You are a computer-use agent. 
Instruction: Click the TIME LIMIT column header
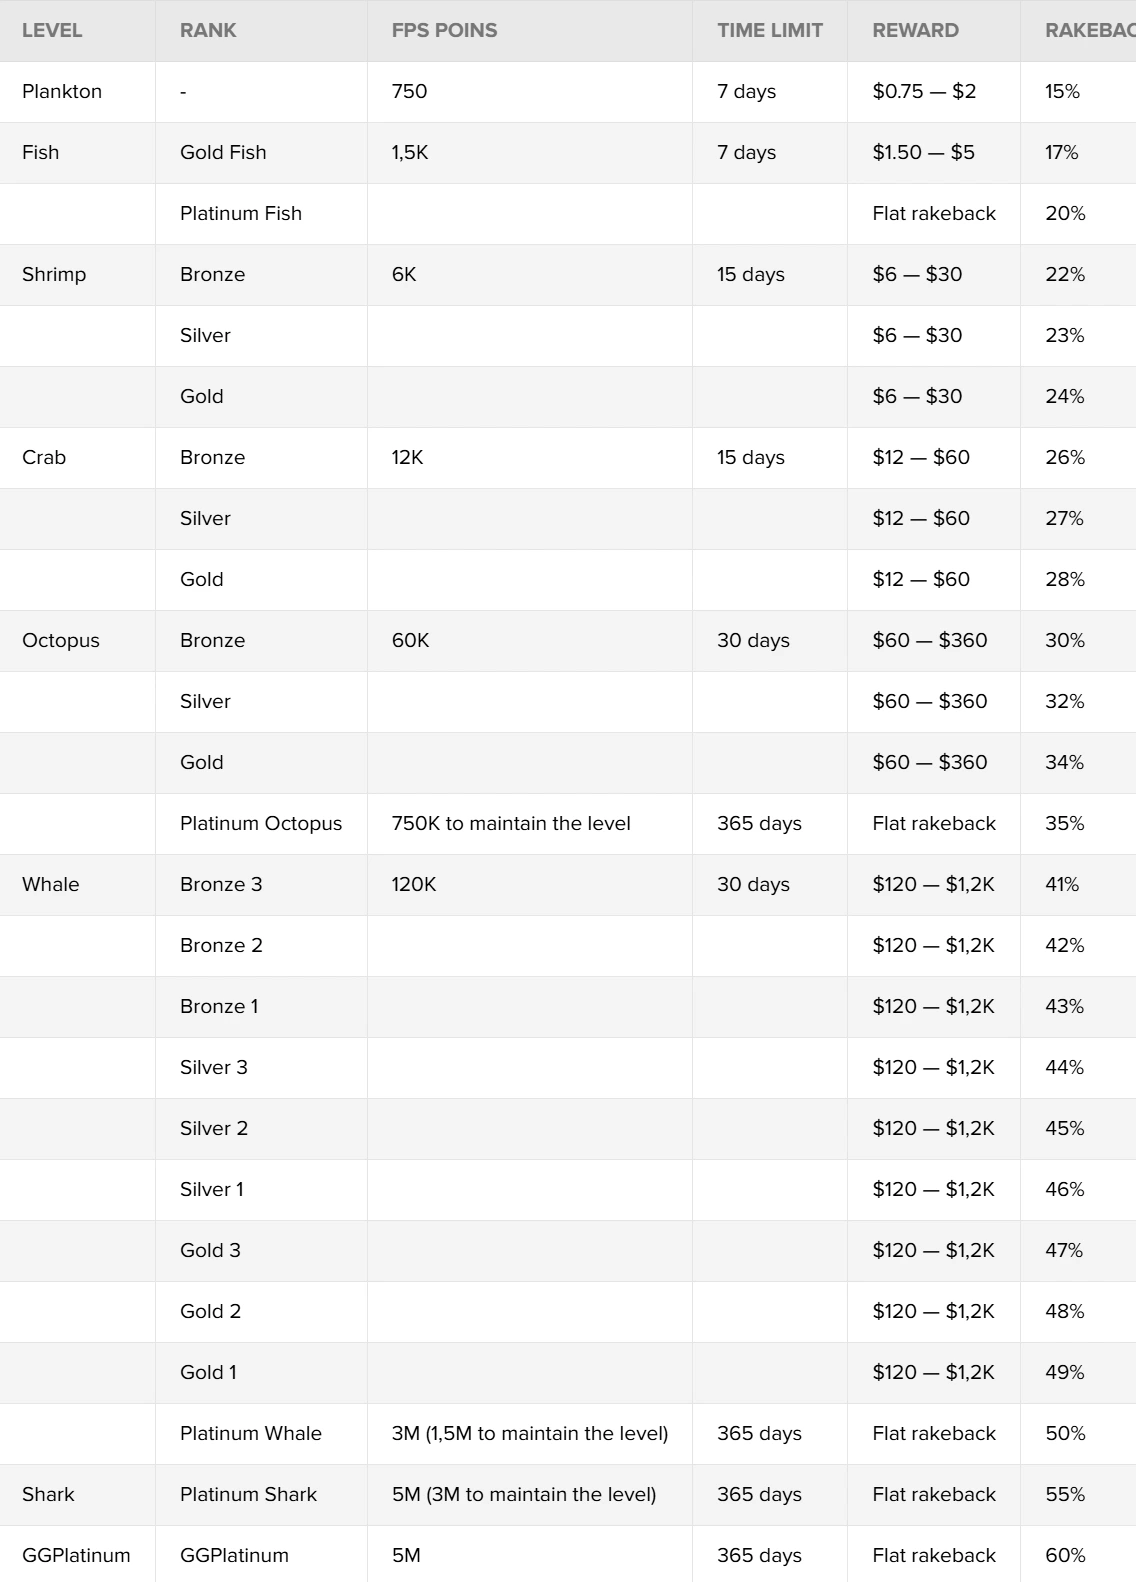click(769, 30)
